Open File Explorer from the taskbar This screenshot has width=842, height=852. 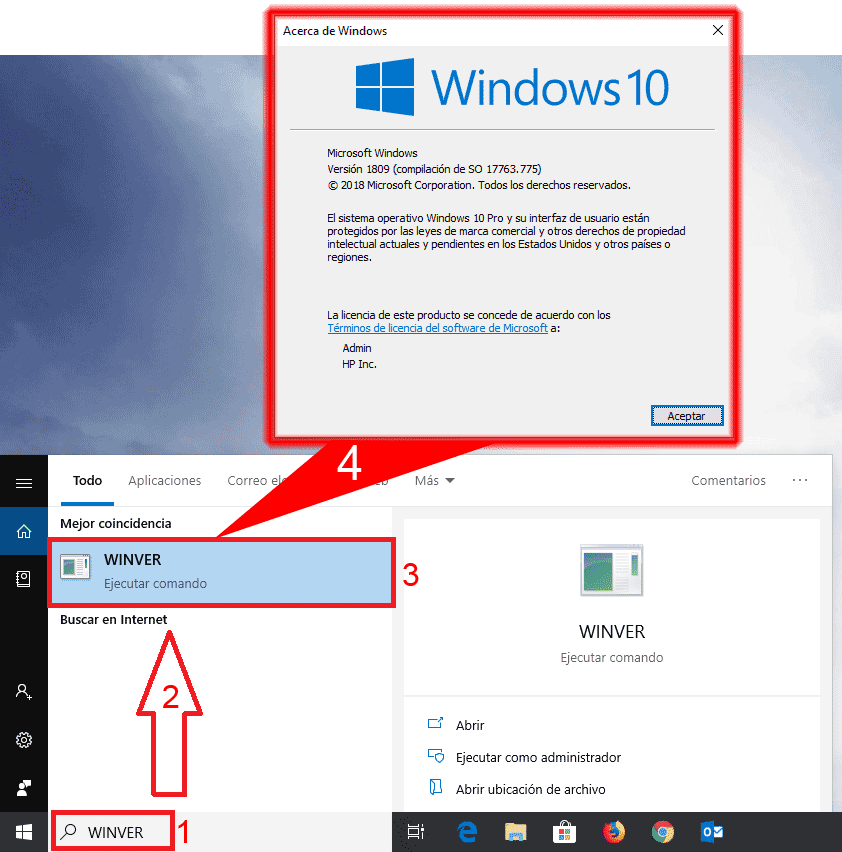pos(515,831)
